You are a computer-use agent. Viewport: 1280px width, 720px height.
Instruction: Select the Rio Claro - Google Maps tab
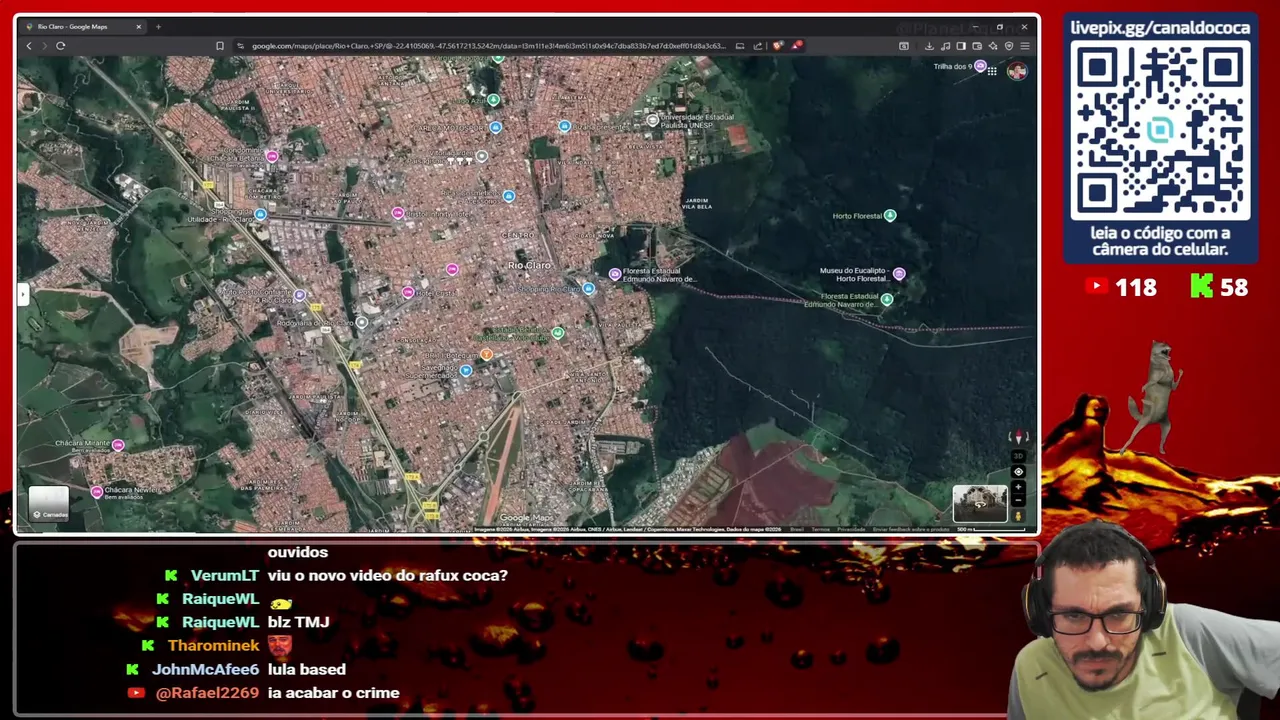[82, 27]
